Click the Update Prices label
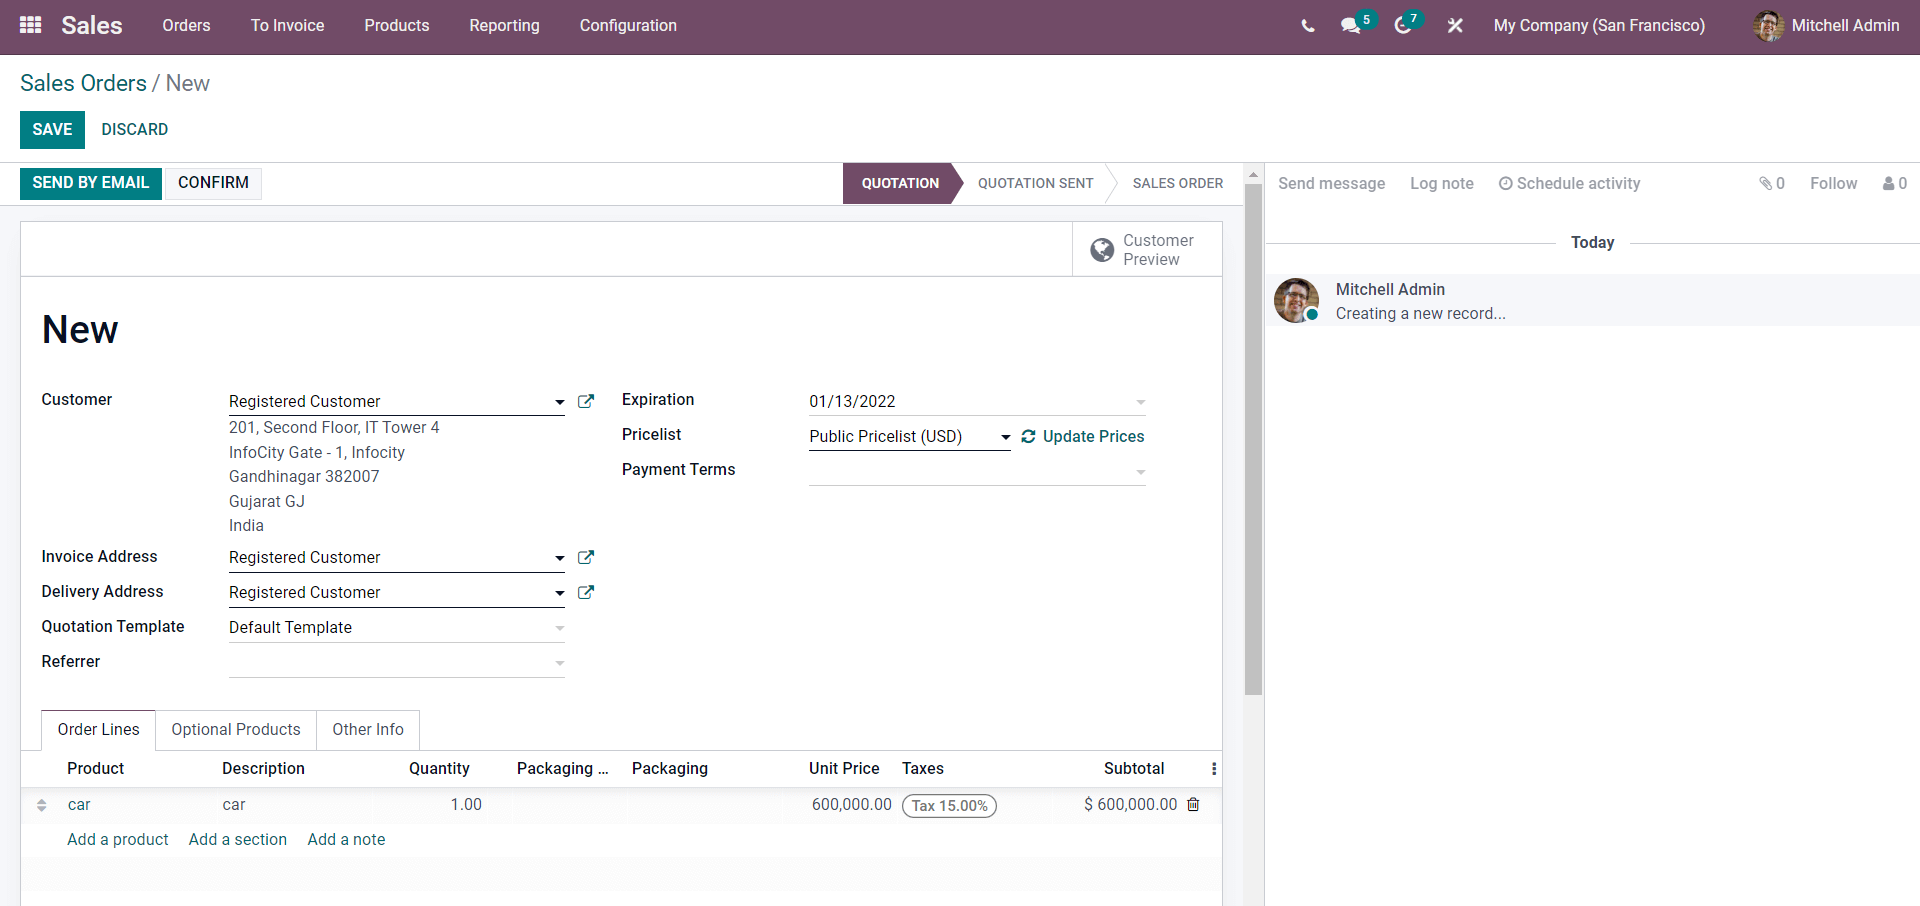The height and width of the screenshot is (906, 1920). pos(1093,436)
